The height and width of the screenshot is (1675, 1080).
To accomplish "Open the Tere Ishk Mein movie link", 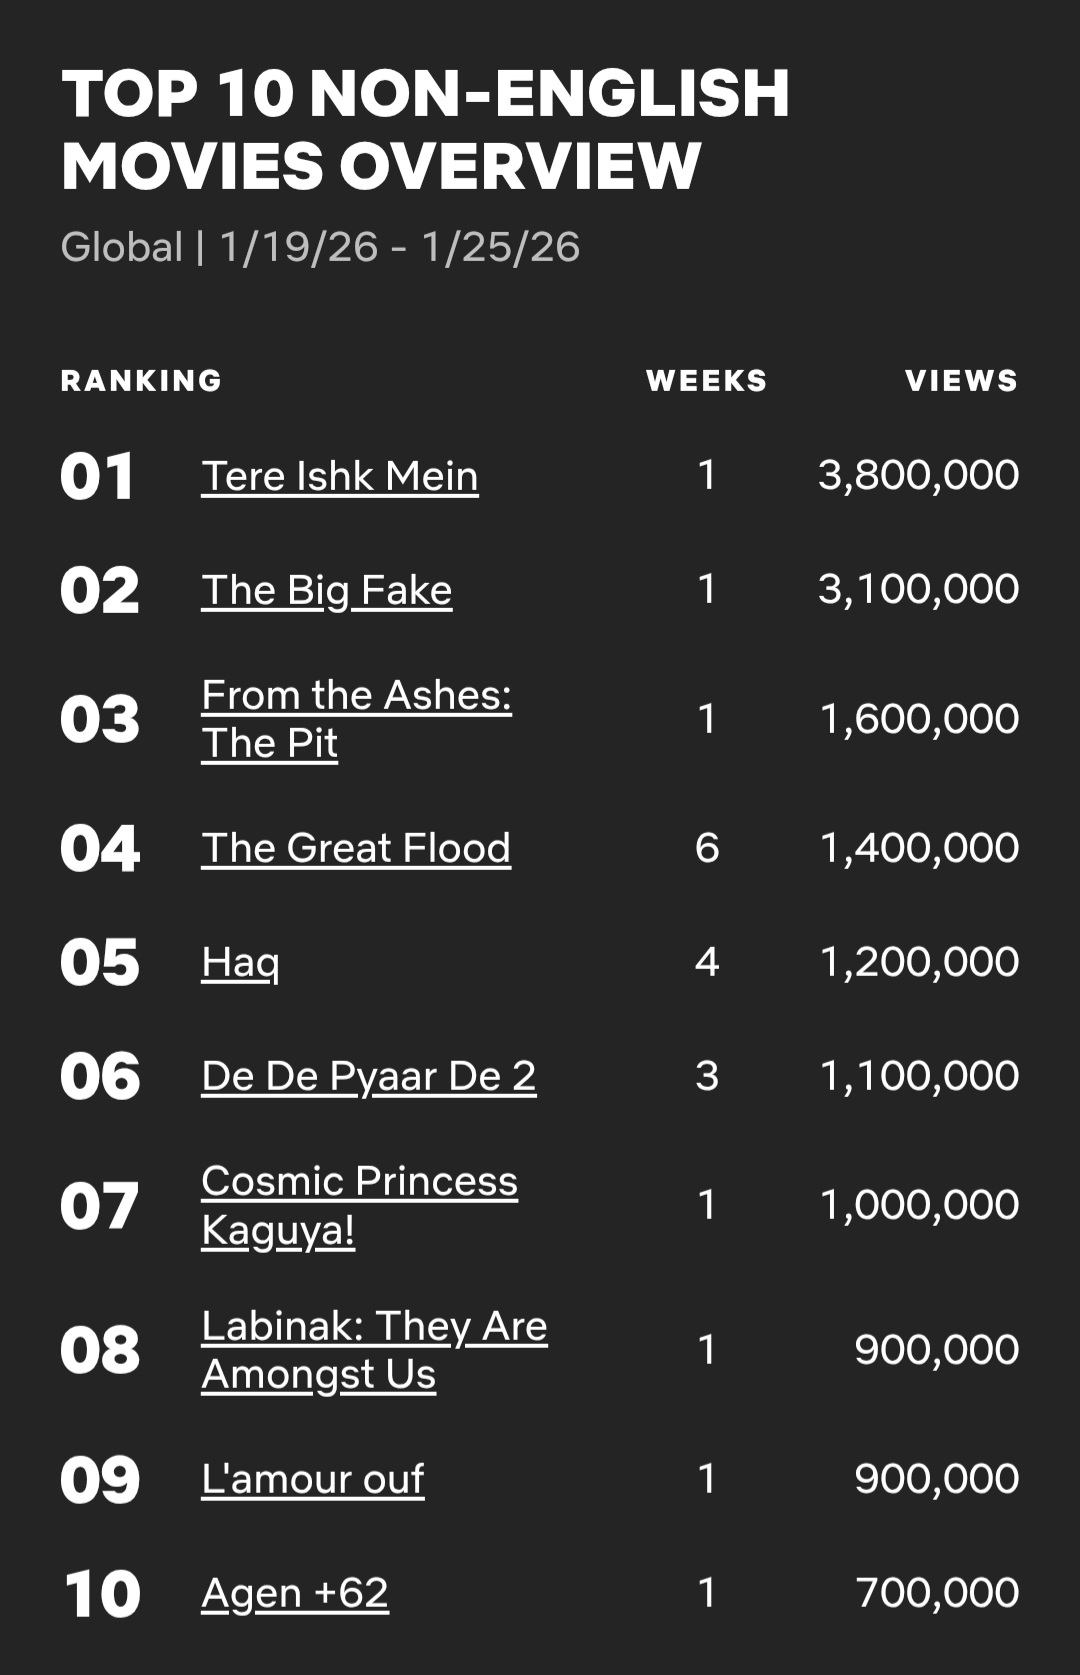I will coord(340,476).
